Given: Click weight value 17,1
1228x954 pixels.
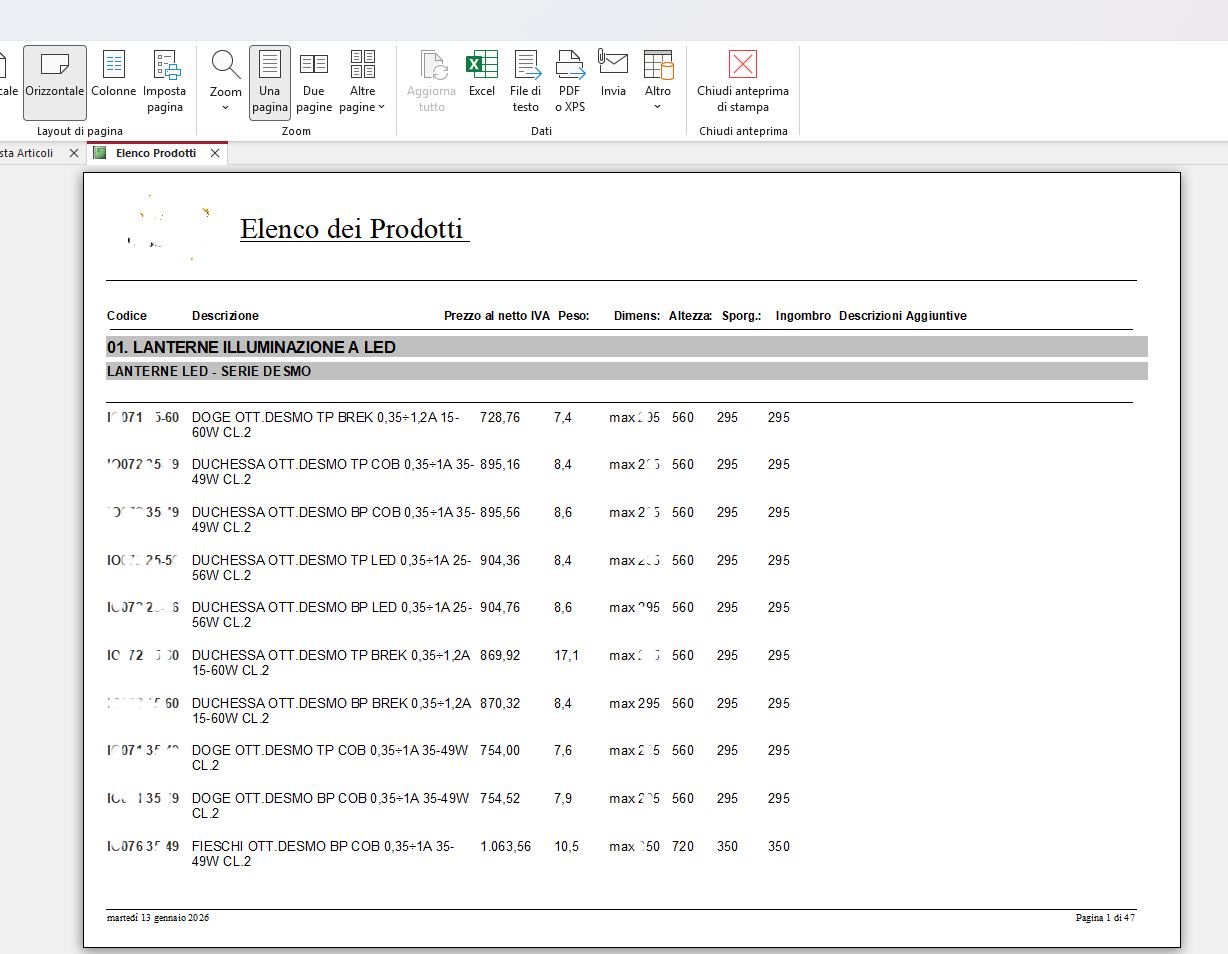Looking at the screenshot, I should point(566,655).
